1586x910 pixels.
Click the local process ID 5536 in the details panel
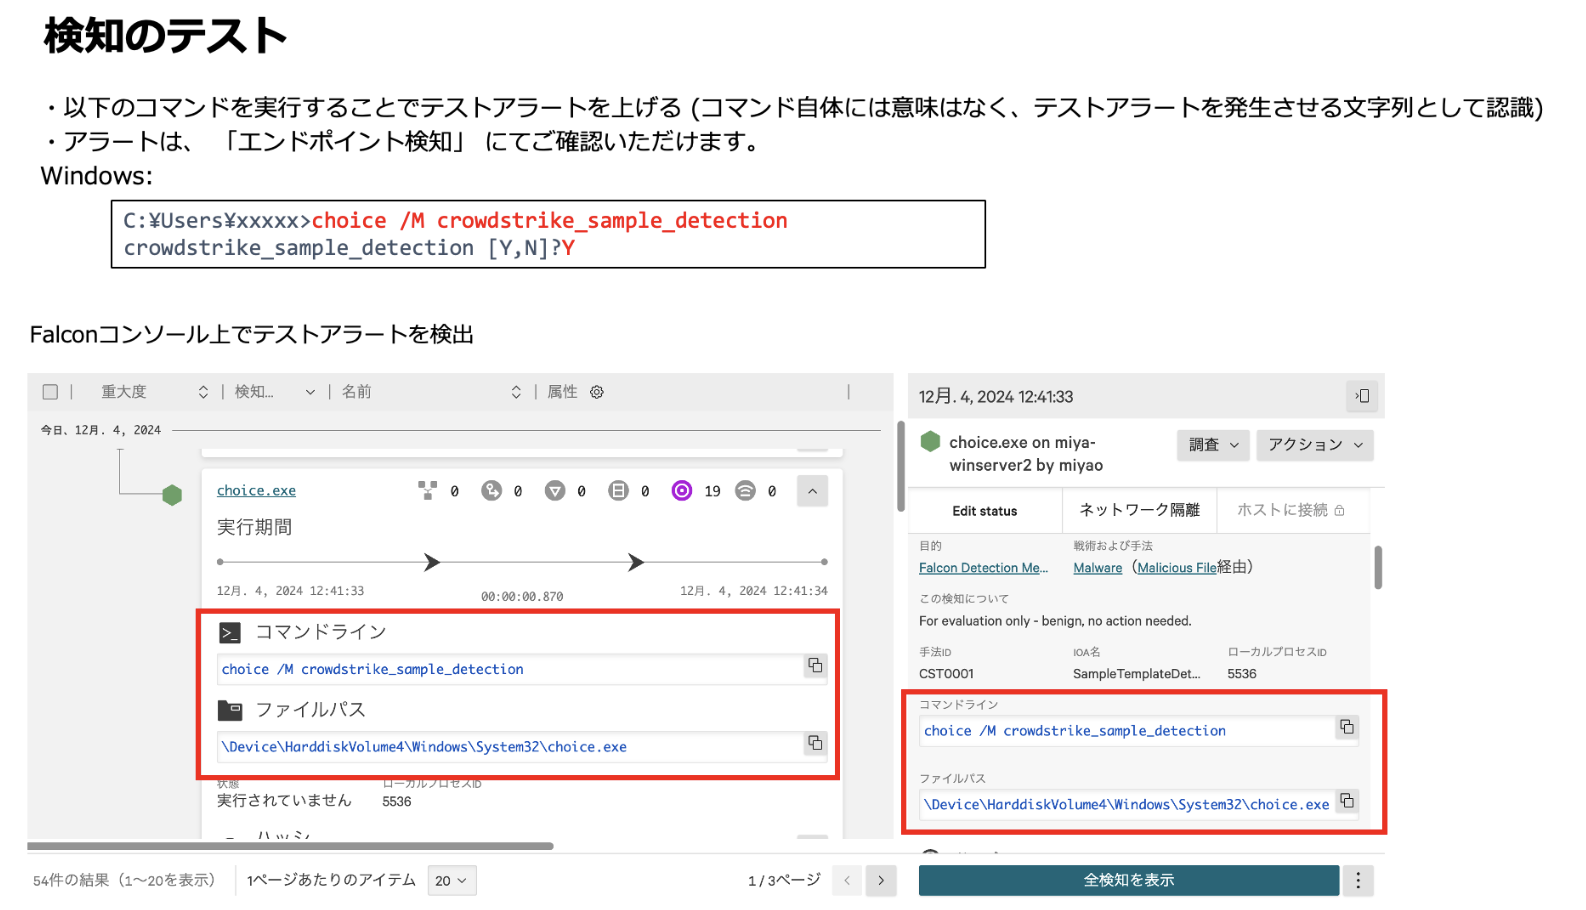click(1242, 674)
